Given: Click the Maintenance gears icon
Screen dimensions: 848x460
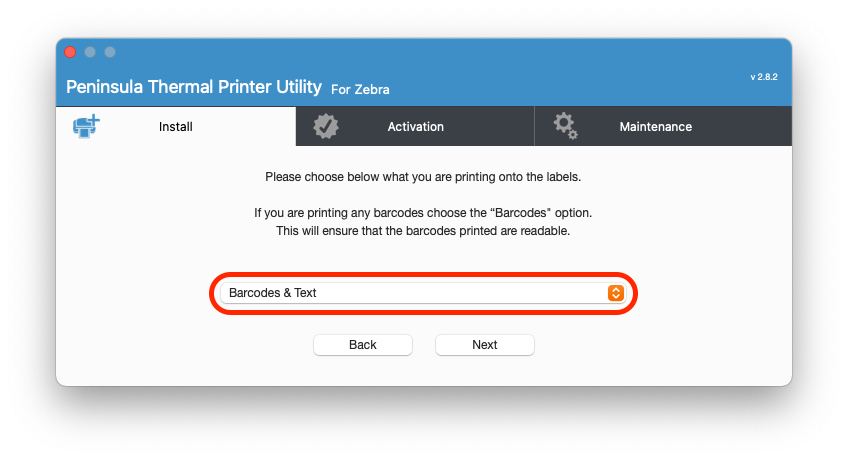Looking at the screenshot, I should (x=565, y=126).
